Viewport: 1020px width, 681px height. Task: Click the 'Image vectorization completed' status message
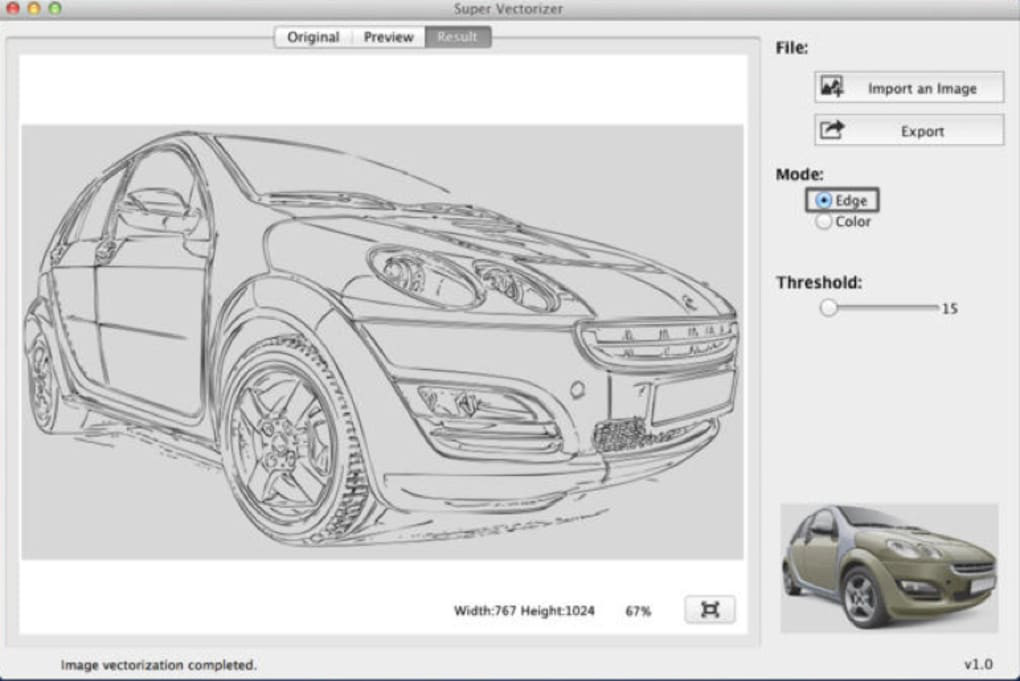click(159, 664)
